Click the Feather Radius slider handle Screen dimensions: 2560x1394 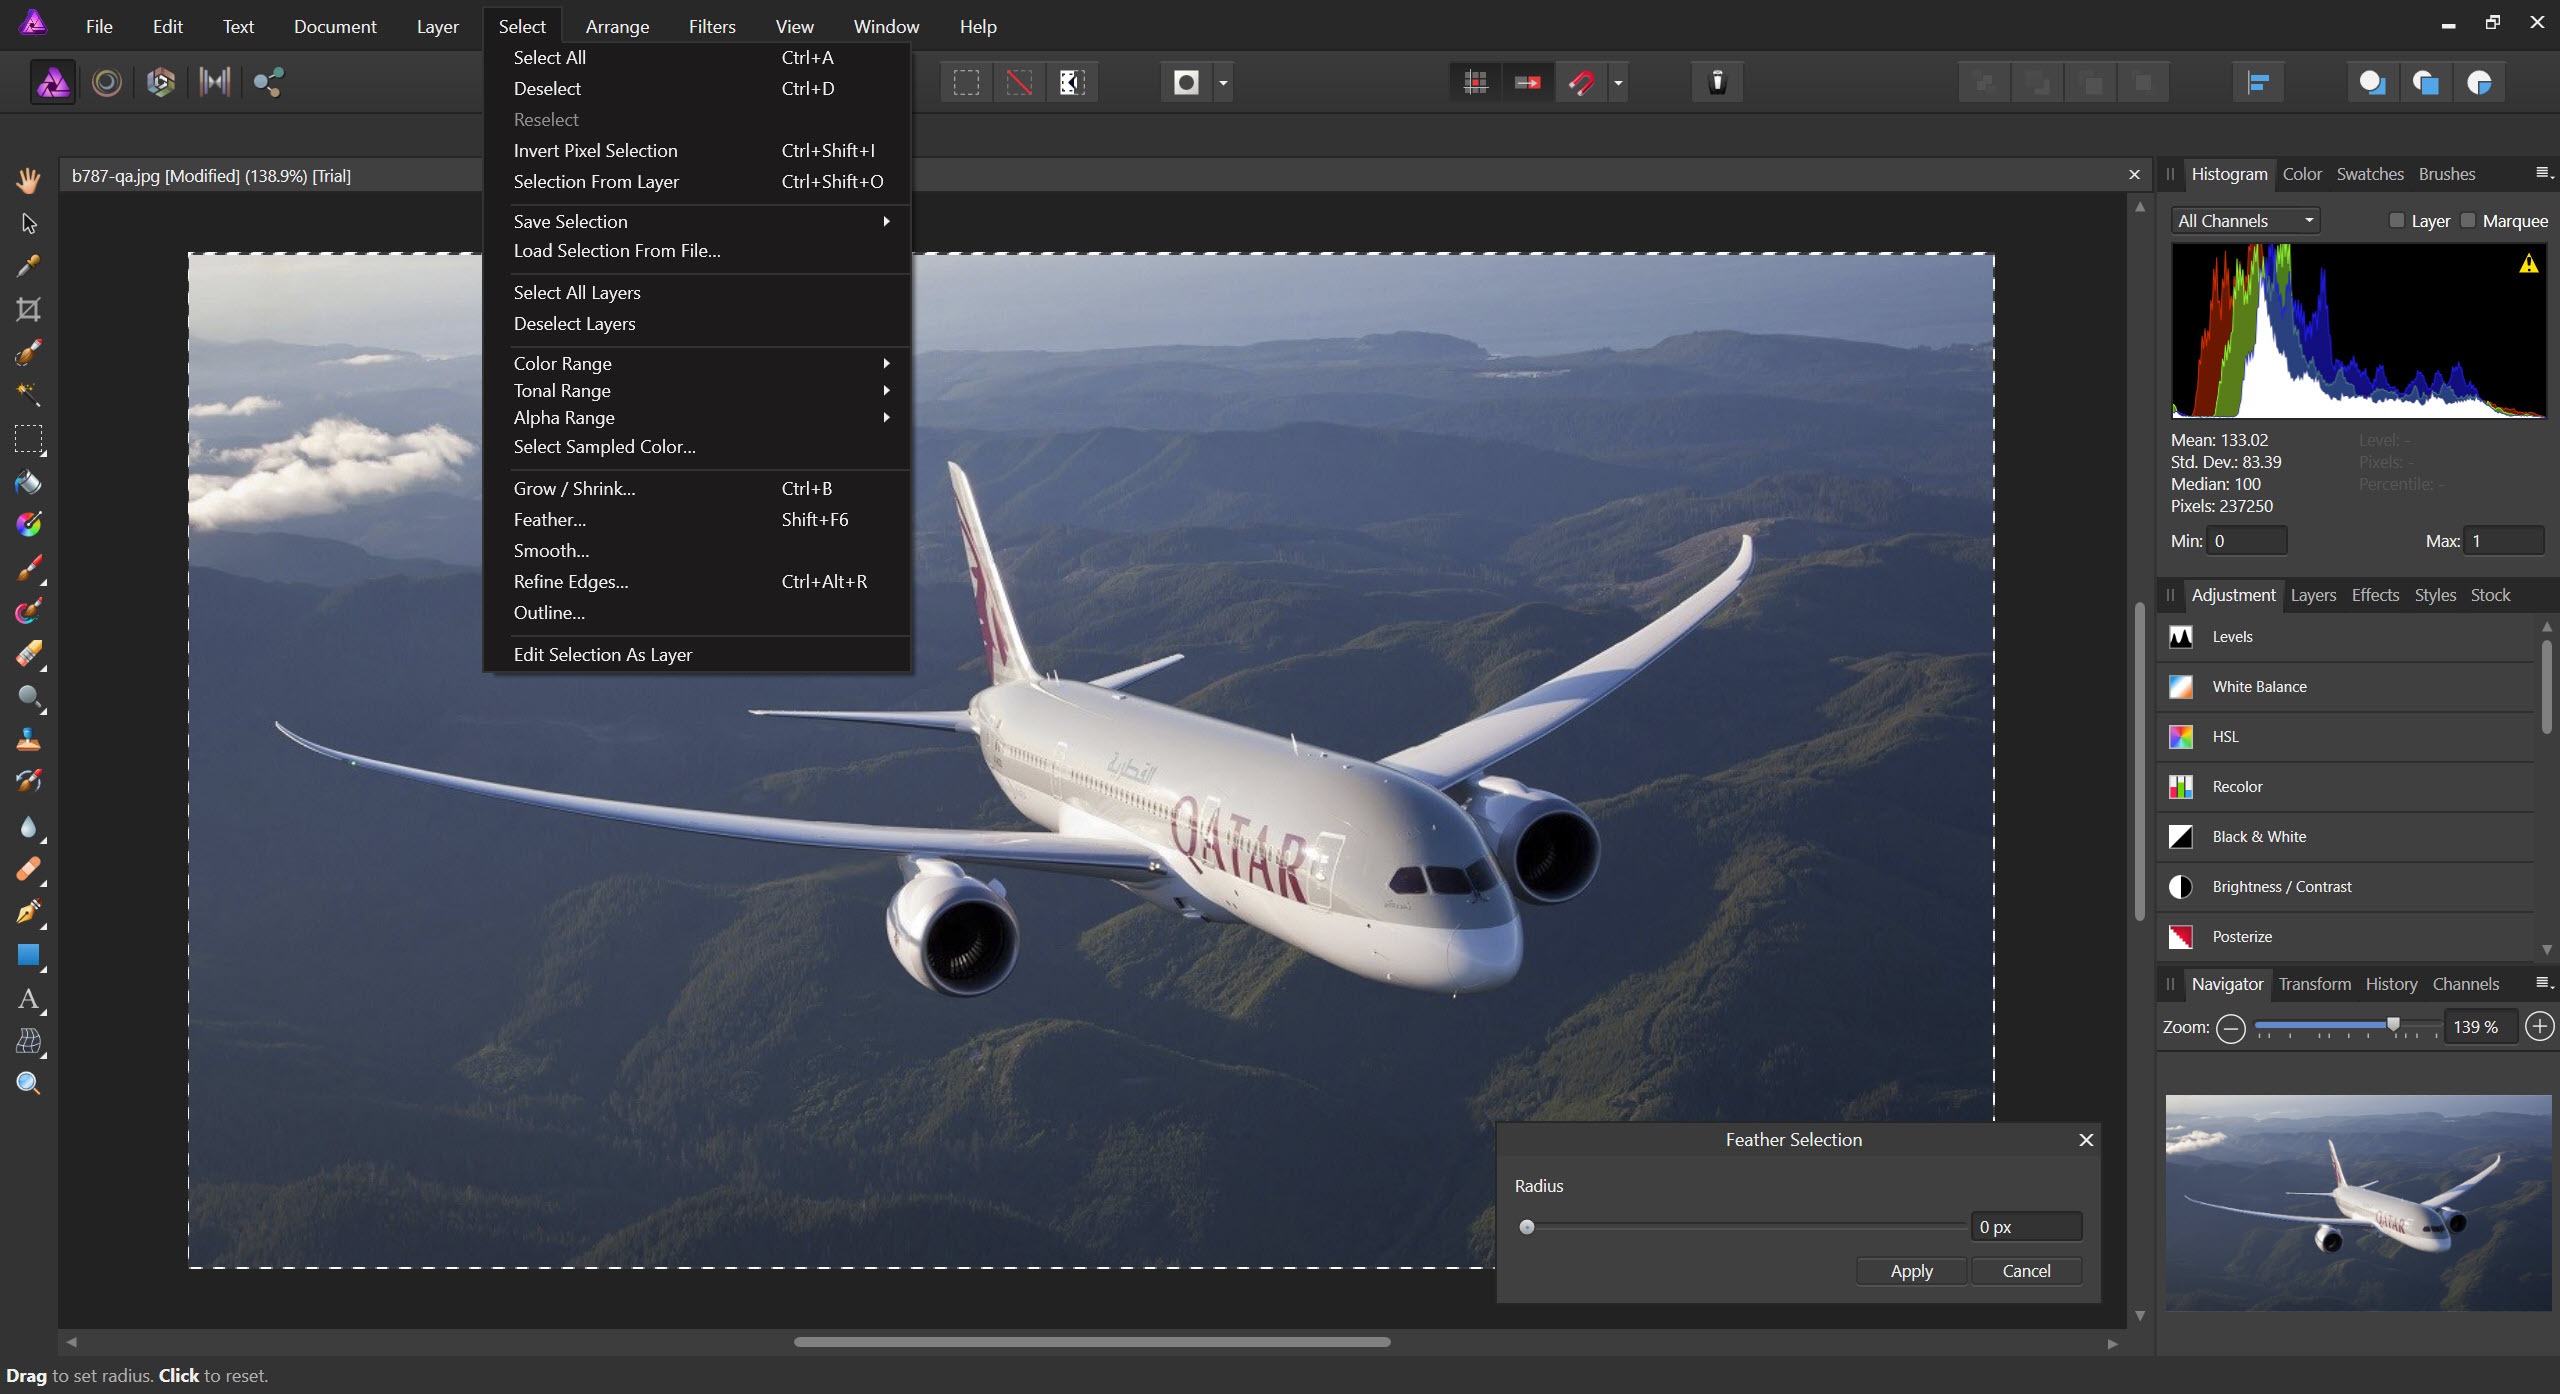click(1527, 1227)
